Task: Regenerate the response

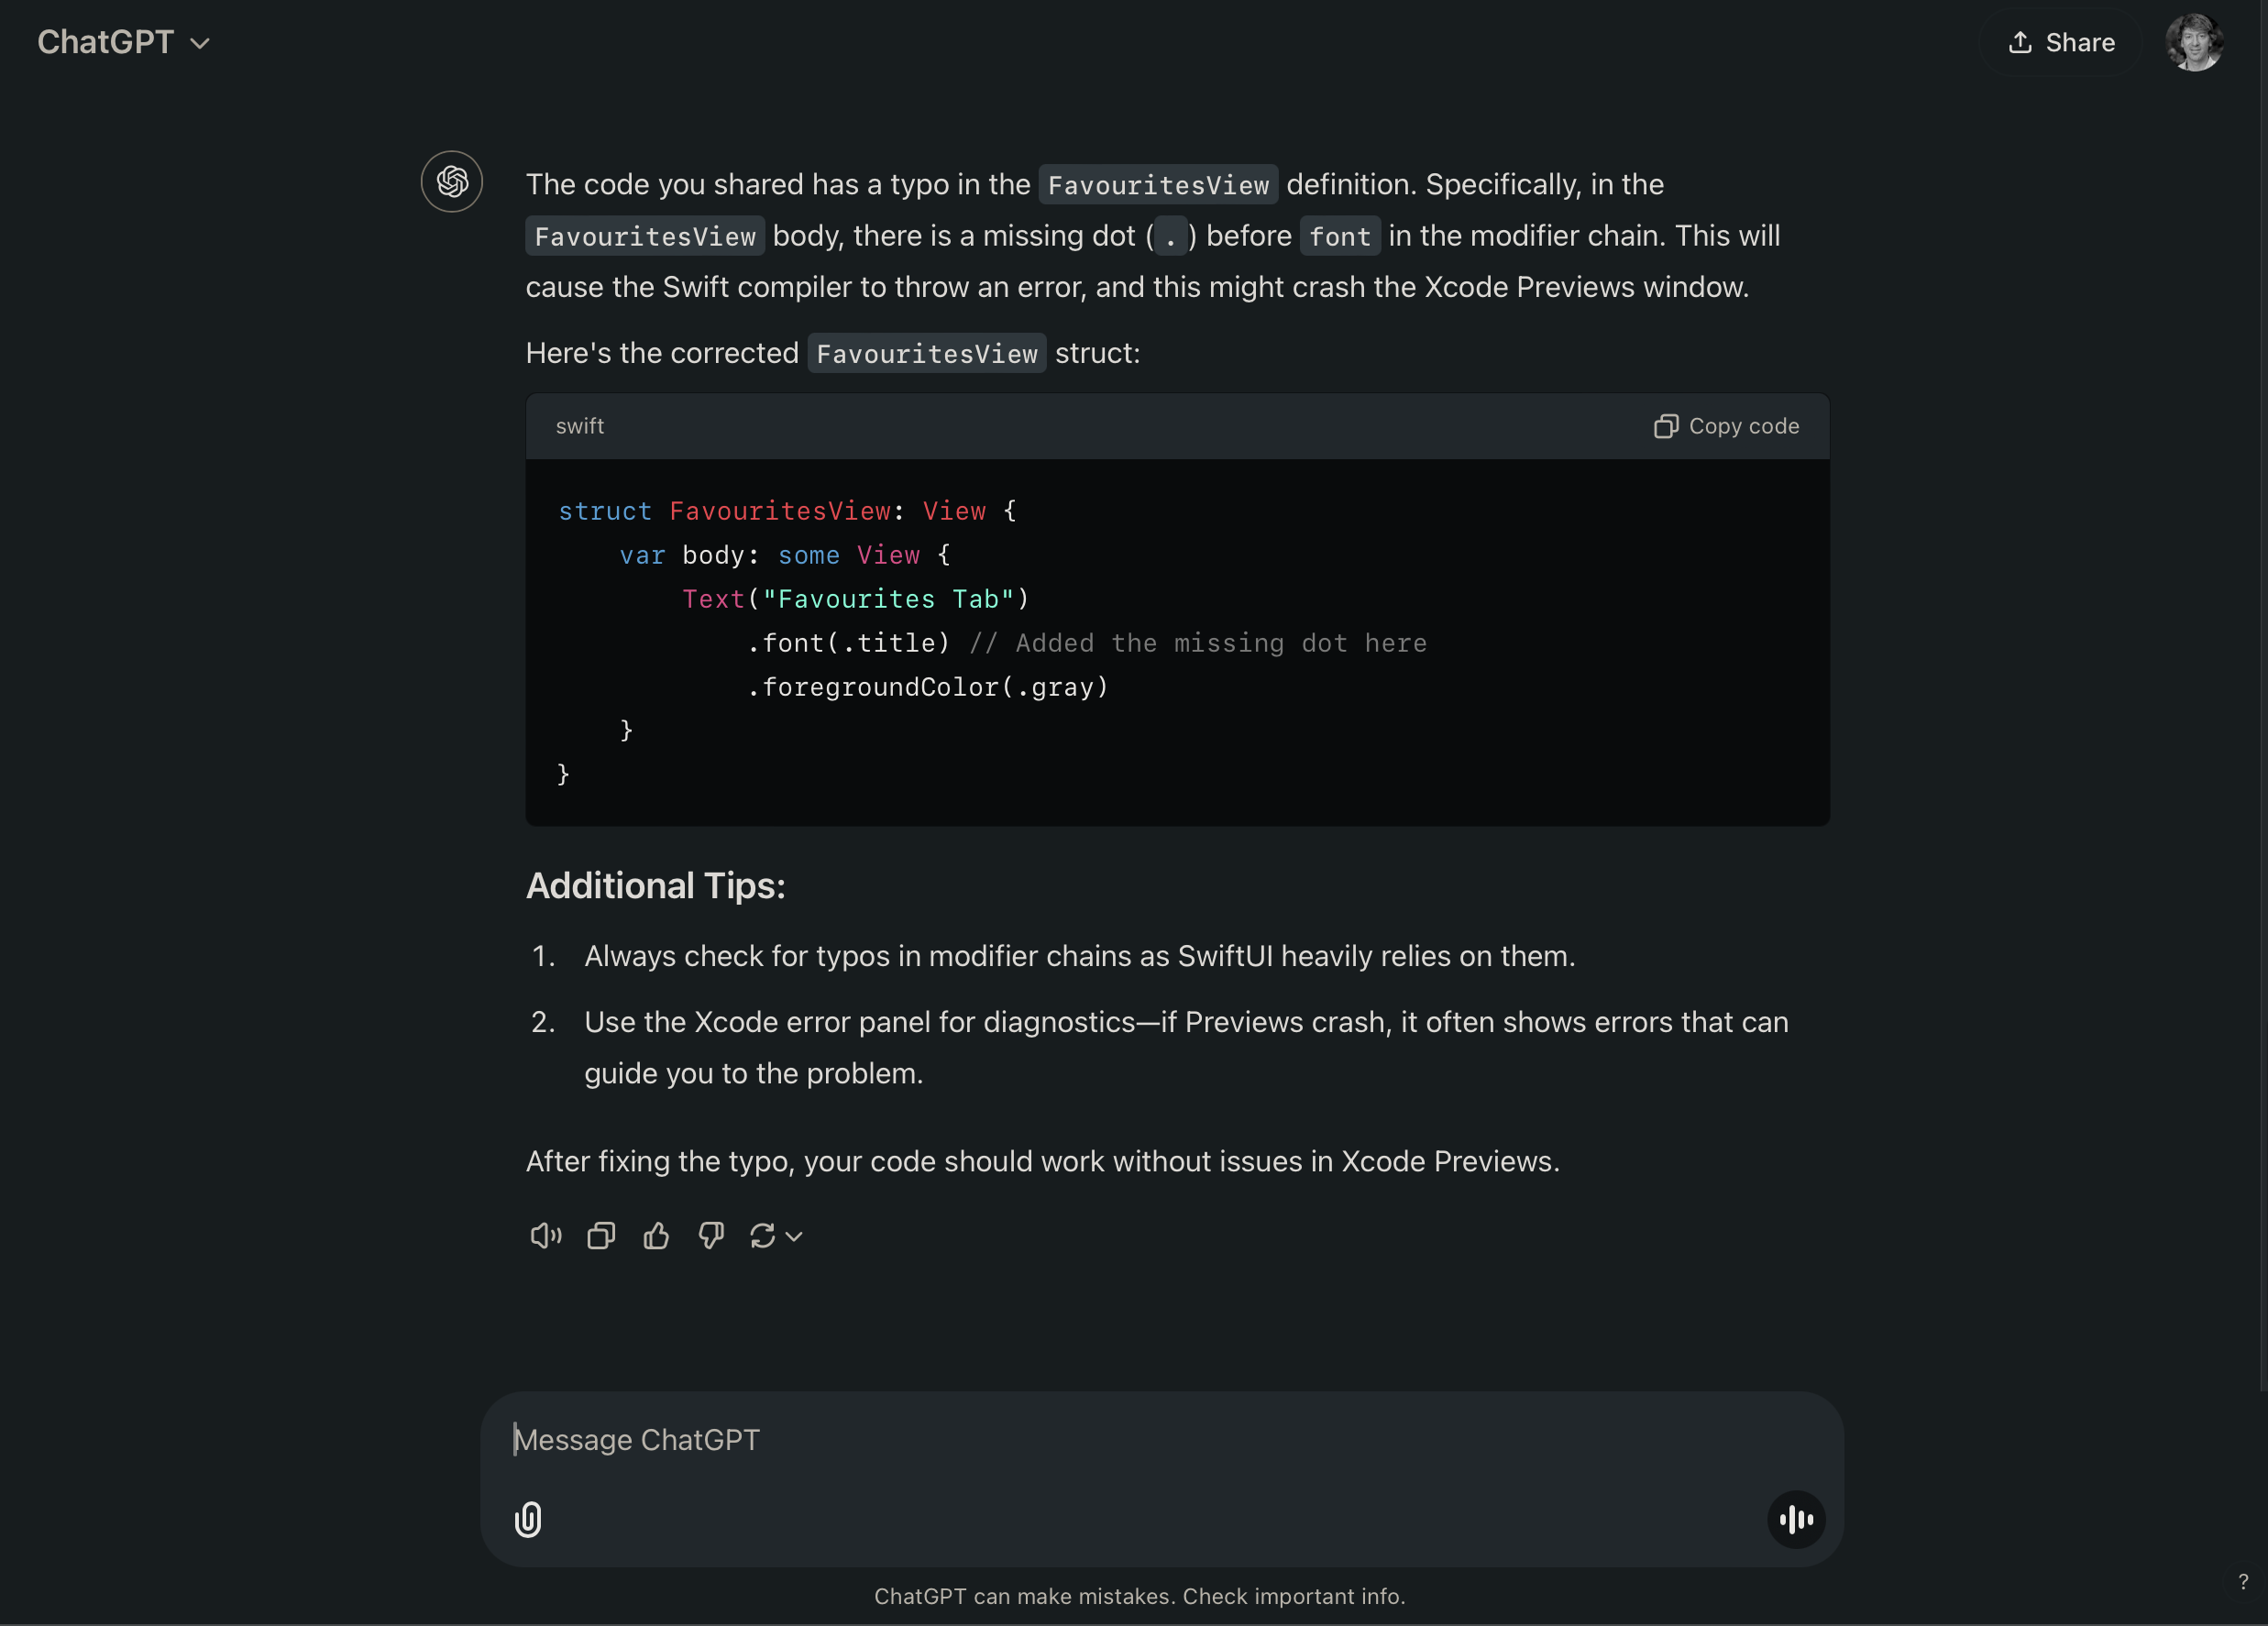Action: click(x=762, y=1236)
